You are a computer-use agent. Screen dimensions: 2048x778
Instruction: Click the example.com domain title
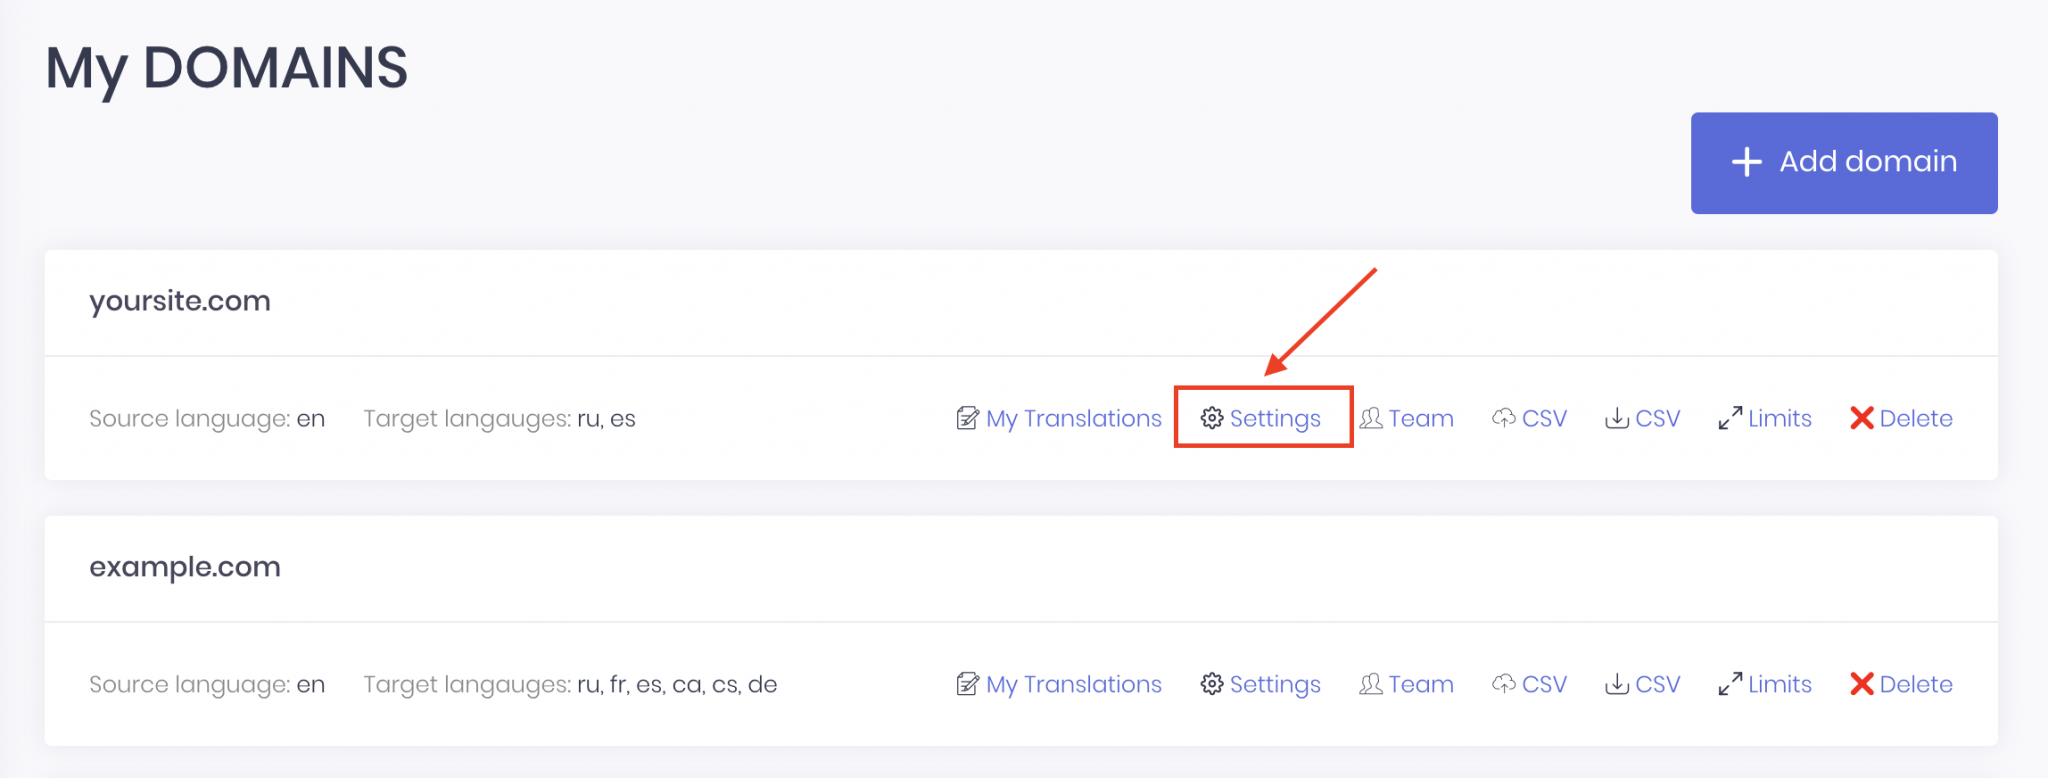click(185, 567)
